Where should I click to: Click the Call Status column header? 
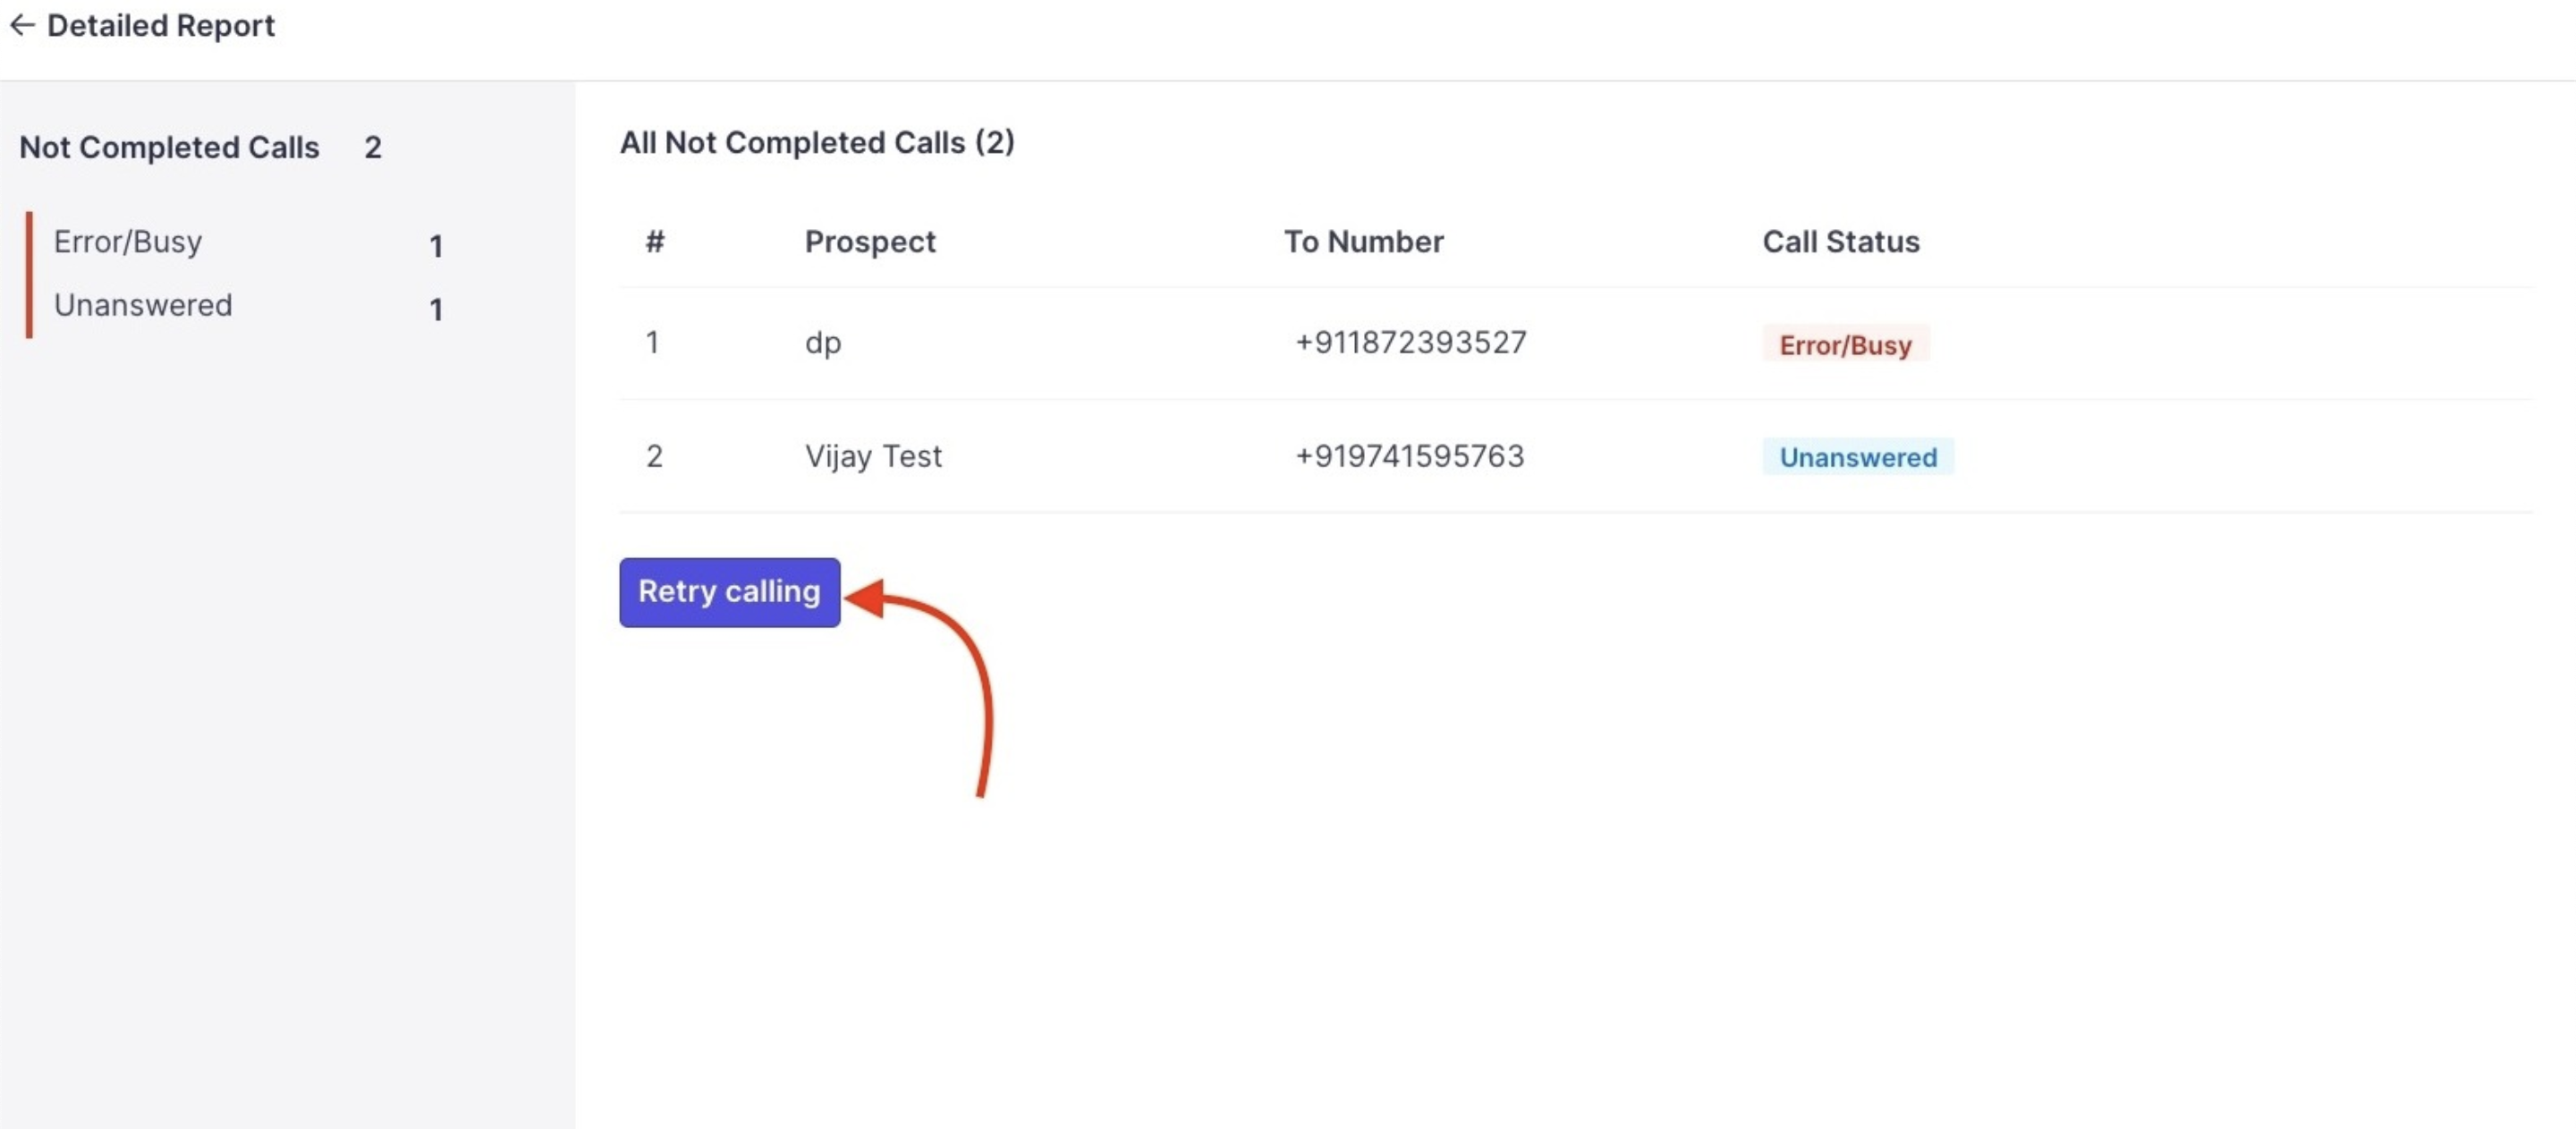pyautogui.click(x=1840, y=242)
